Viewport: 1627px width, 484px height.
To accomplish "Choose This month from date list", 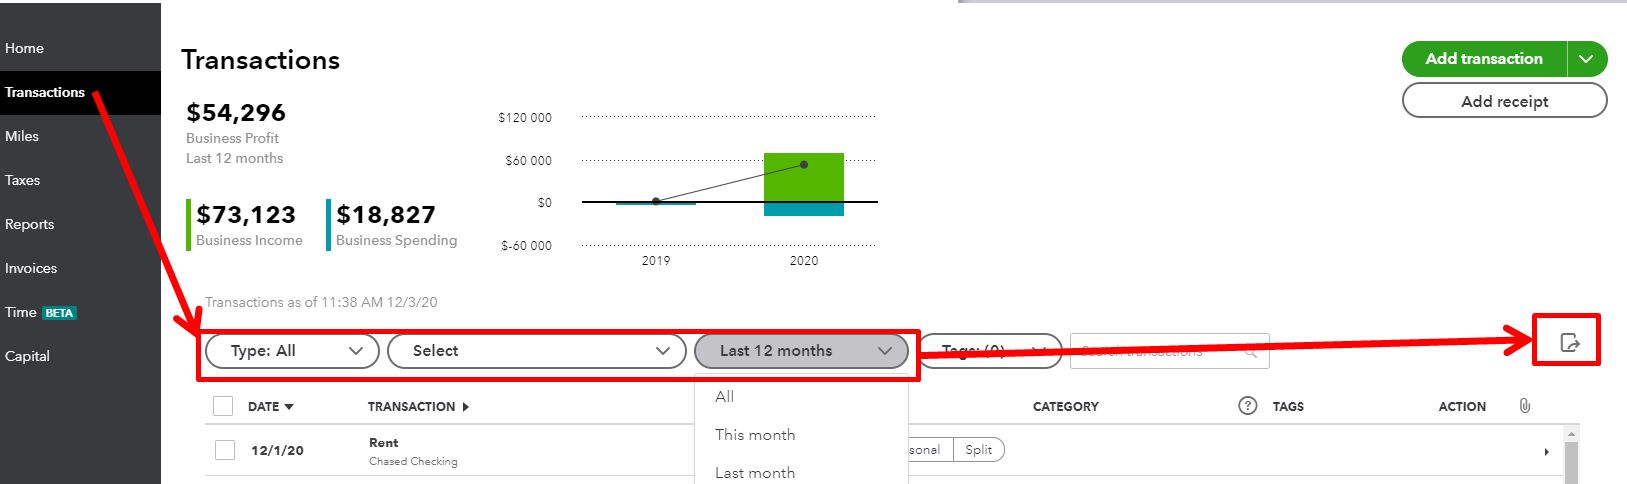I will (x=755, y=435).
